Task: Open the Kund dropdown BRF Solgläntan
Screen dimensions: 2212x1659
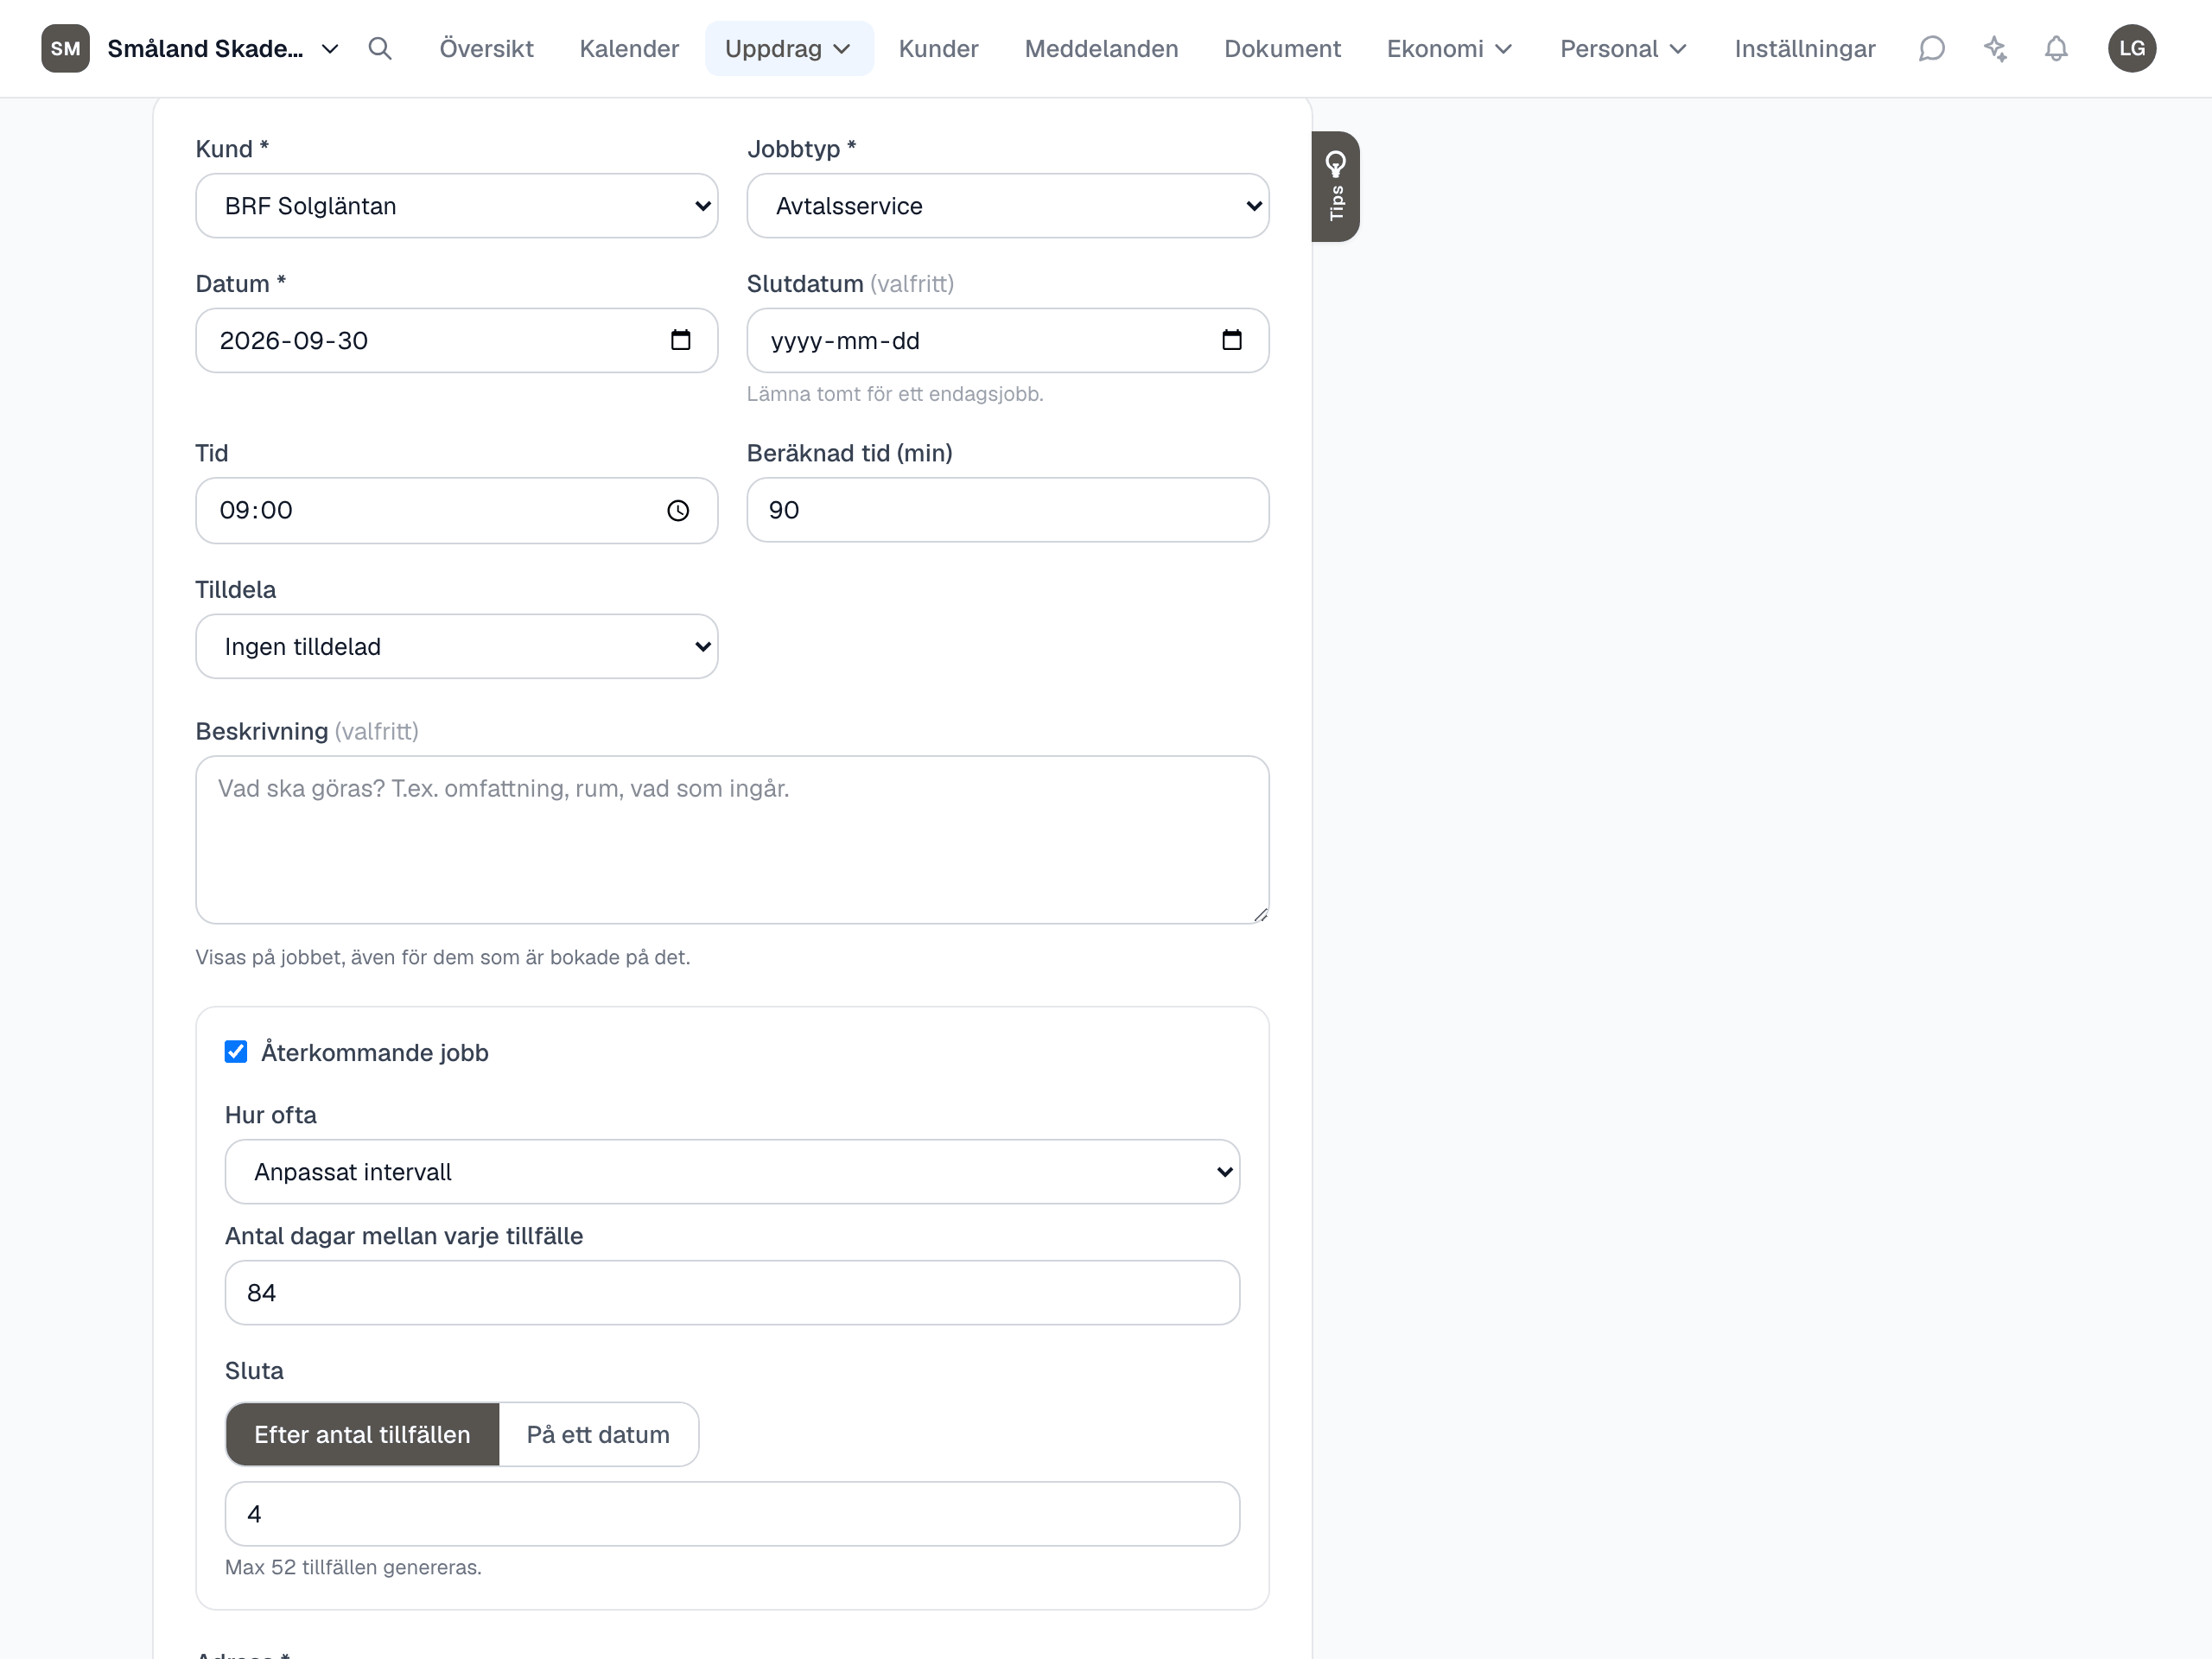Action: pos(457,206)
